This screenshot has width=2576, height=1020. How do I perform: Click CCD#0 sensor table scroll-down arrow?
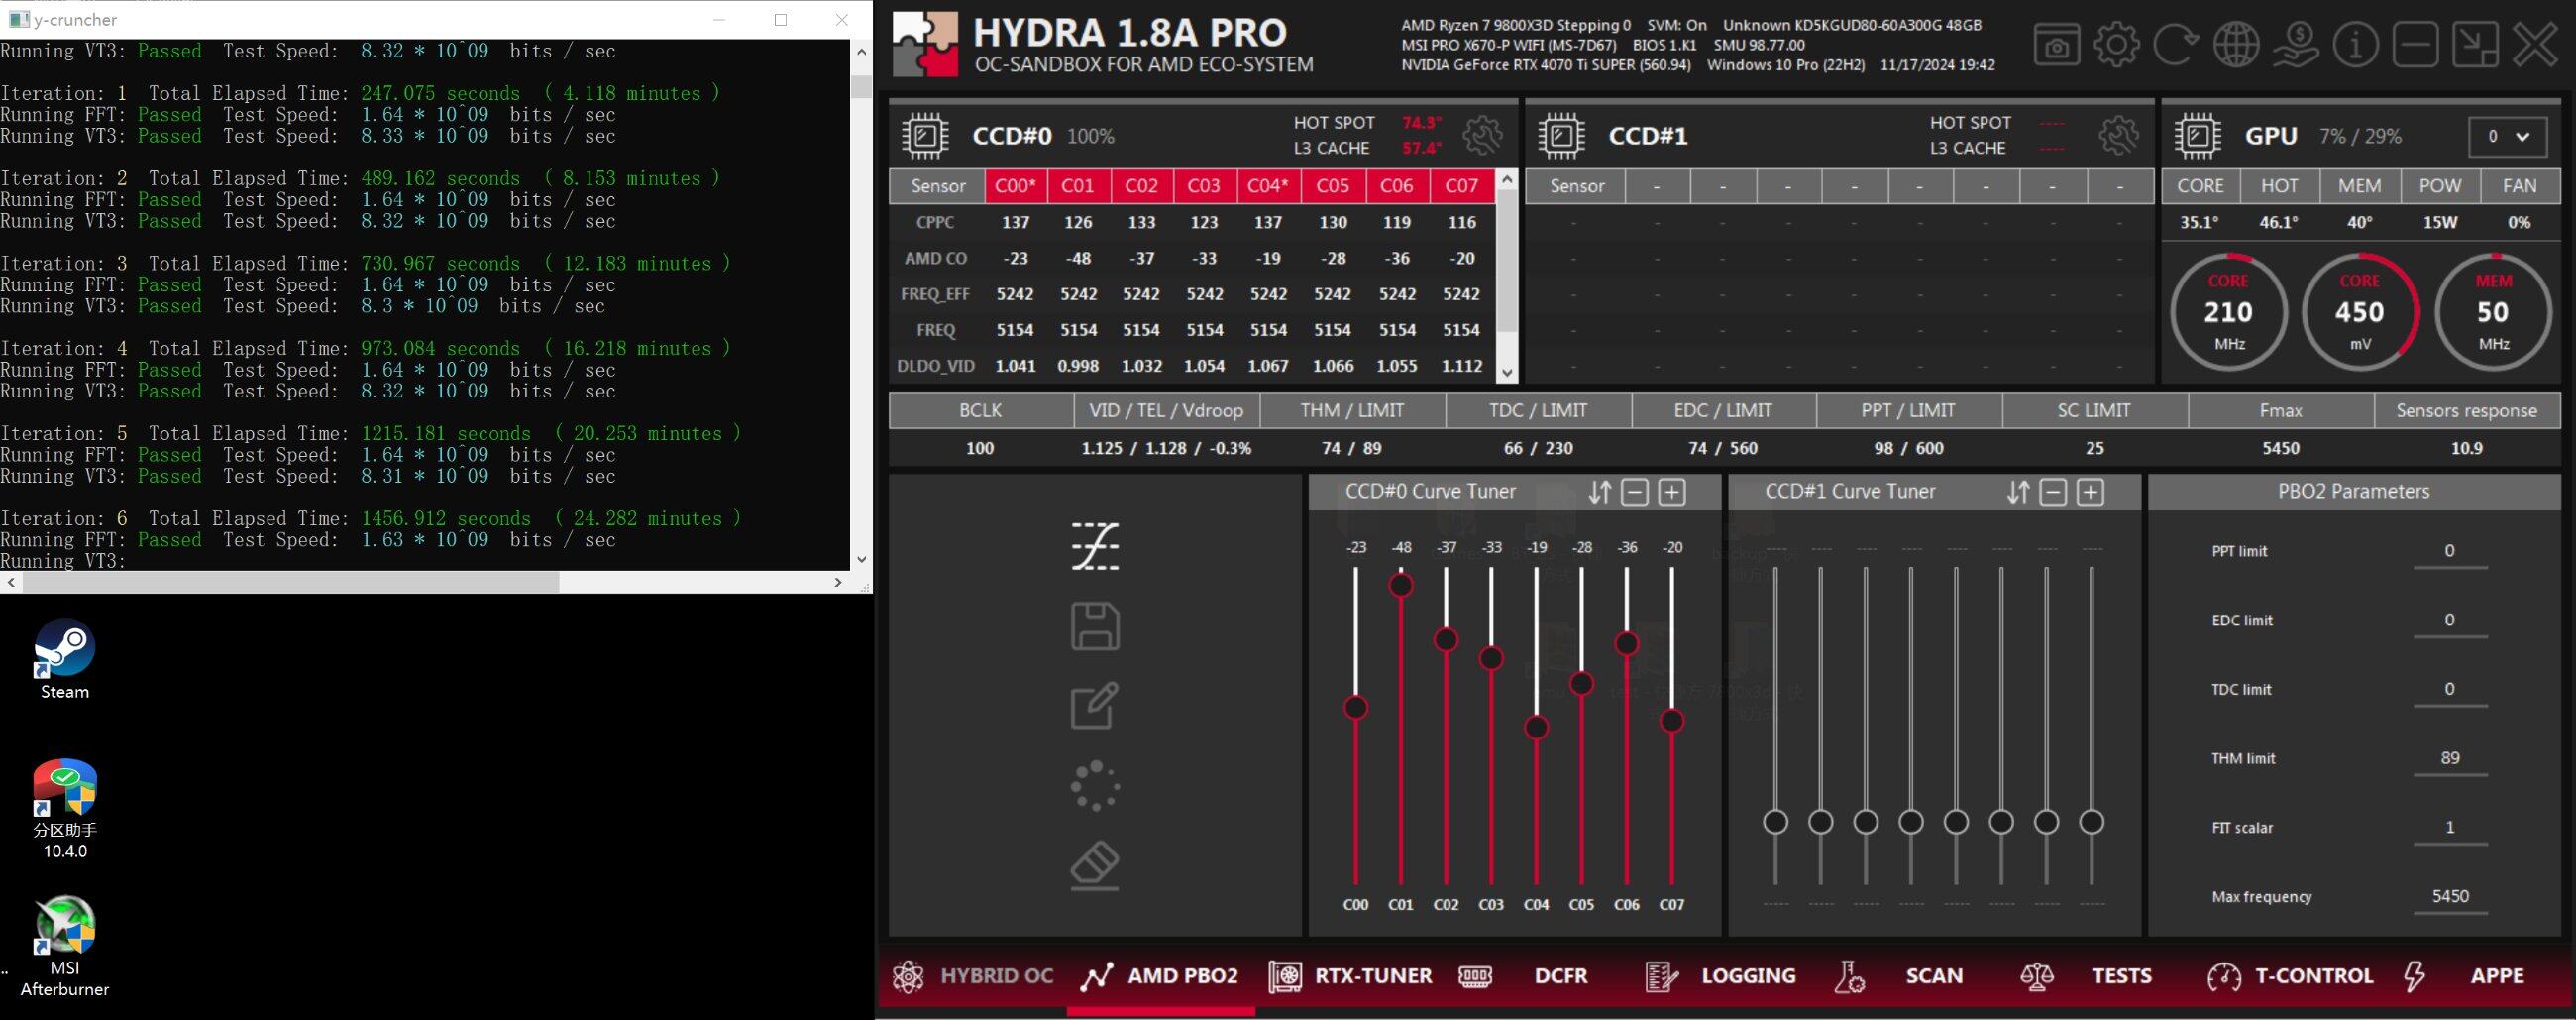(1507, 373)
